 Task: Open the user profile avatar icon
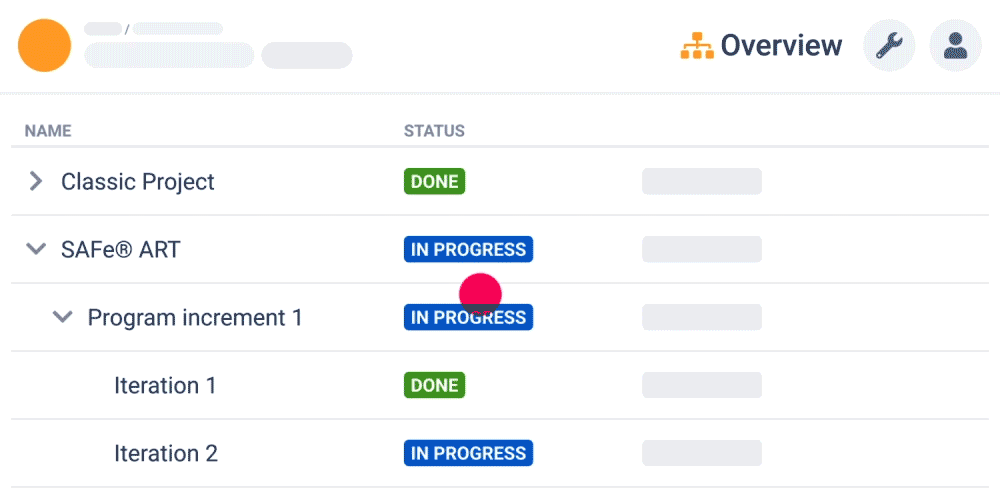pos(955,46)
